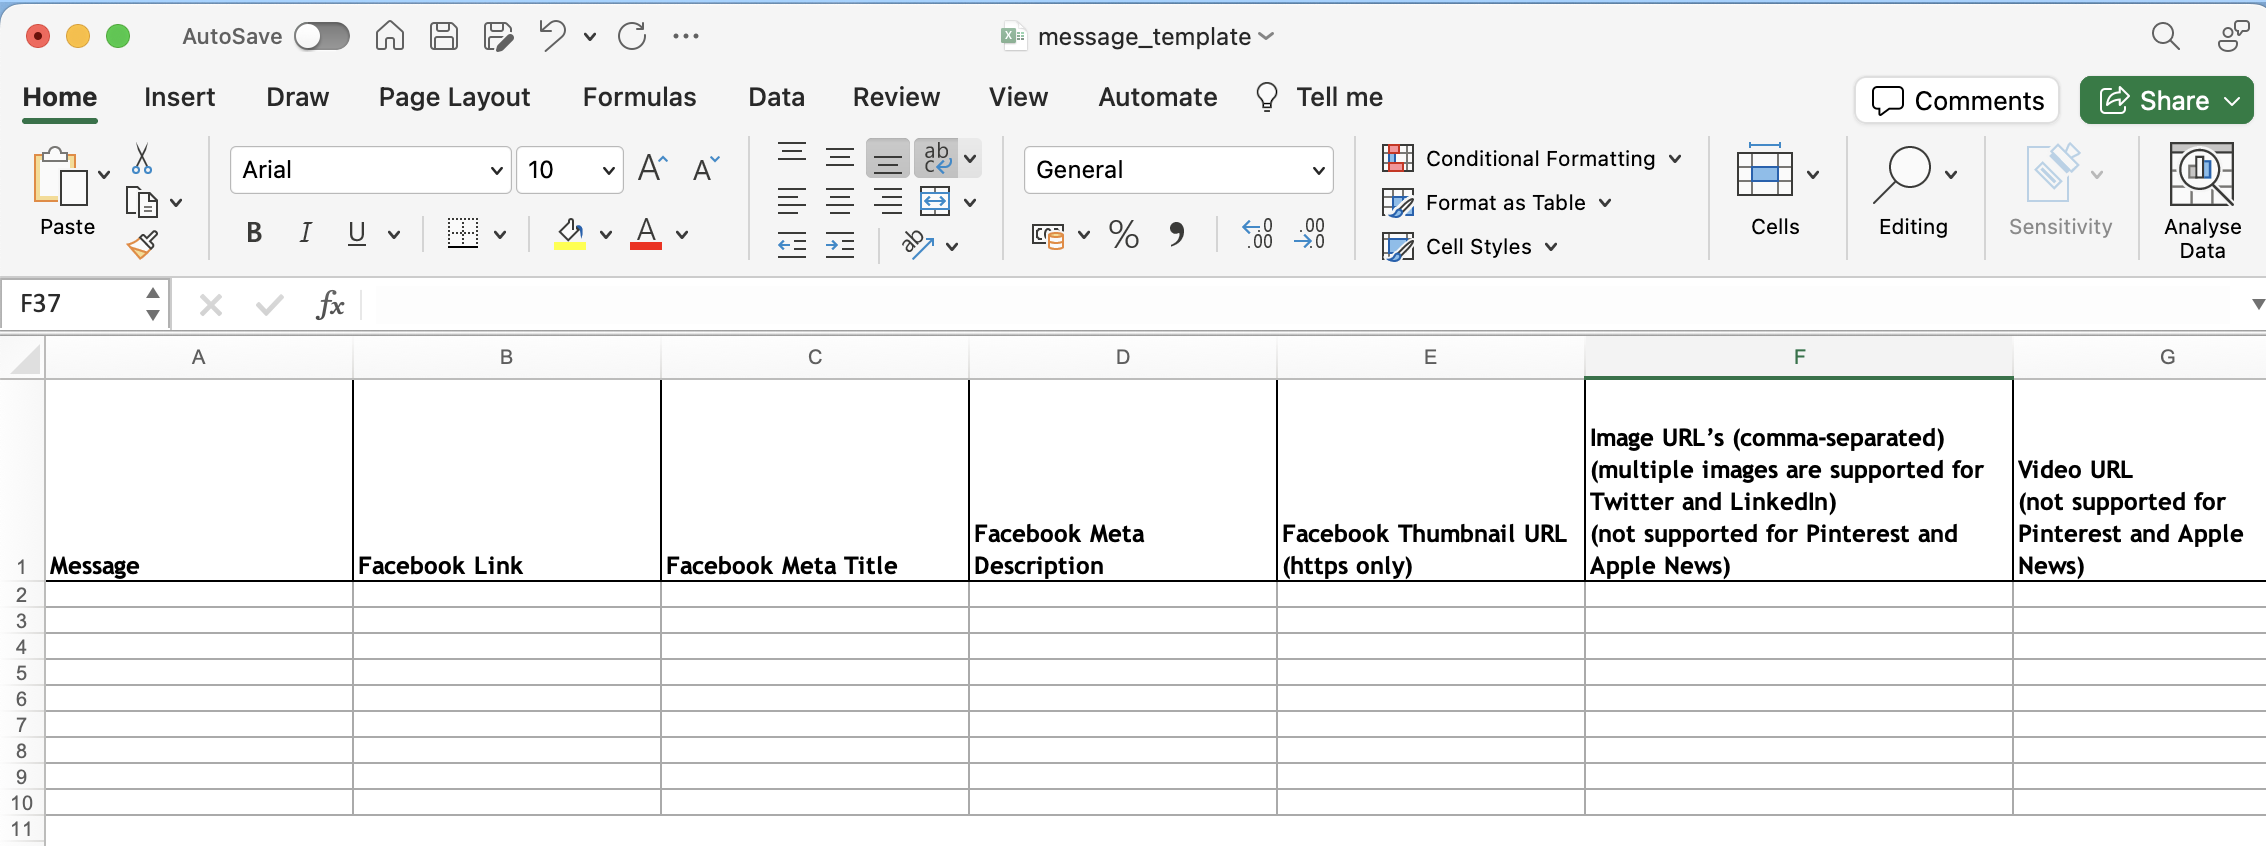Toggle bottom vertical alignment

pyautogui.click(x=888, y=158)
